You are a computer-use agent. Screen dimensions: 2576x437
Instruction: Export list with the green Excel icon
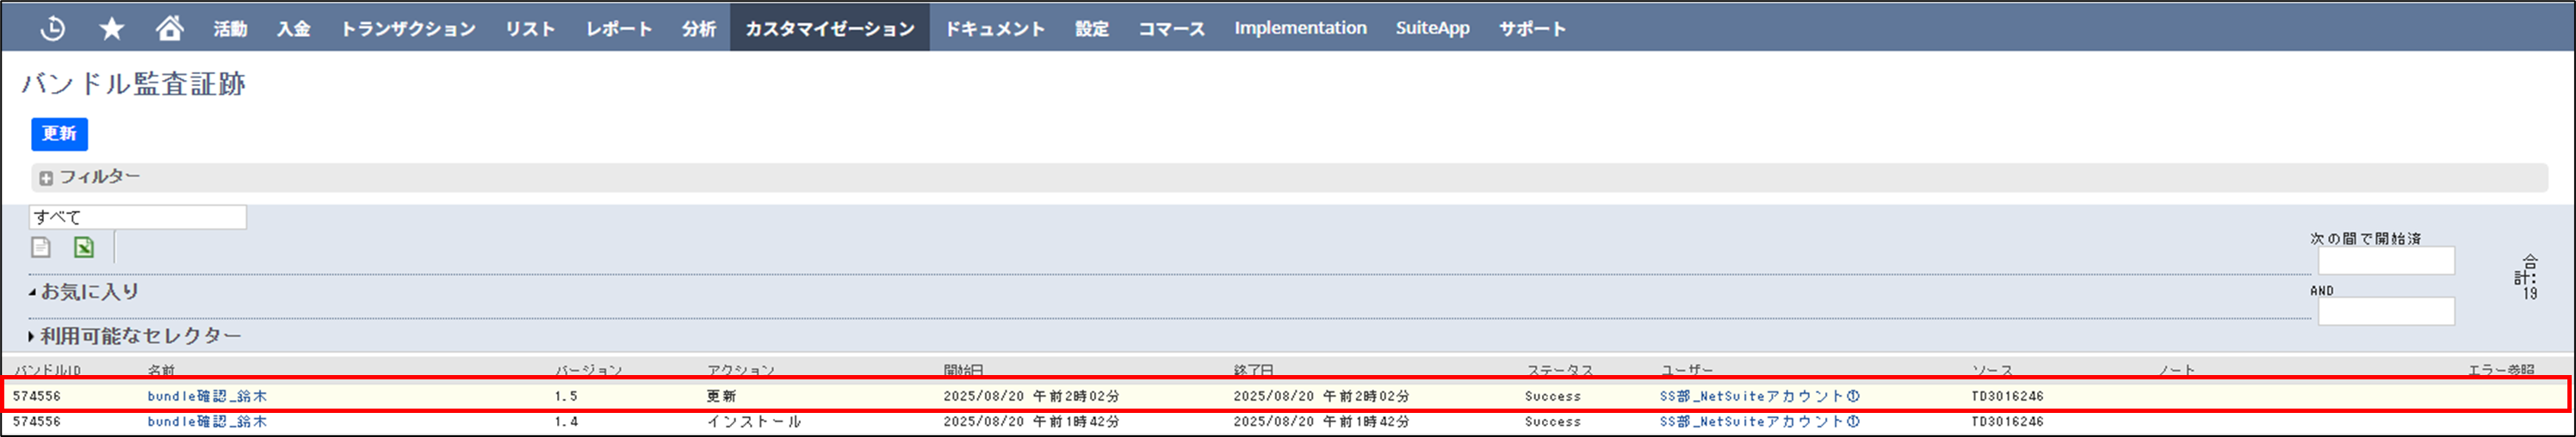pyautogui.click(x=84, y=247)
